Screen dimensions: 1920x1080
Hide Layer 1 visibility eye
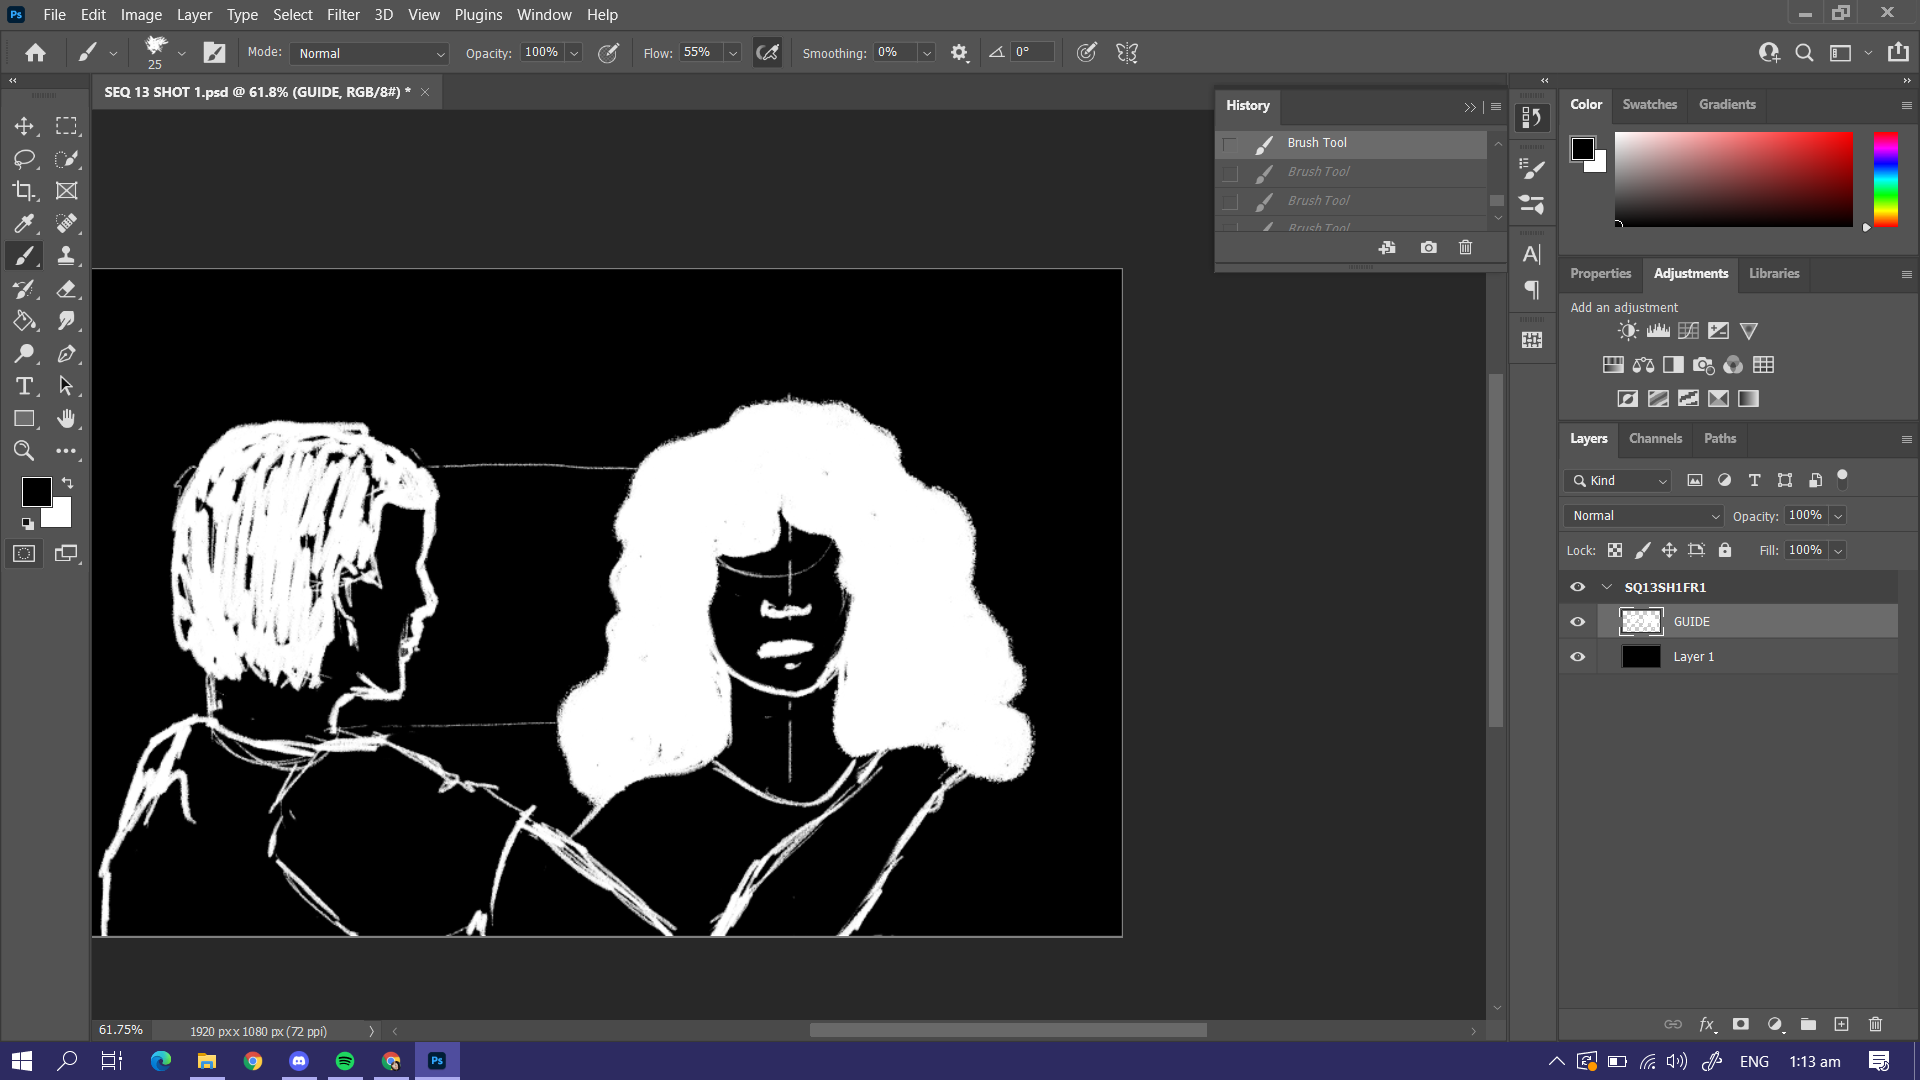click(x=1577, y=657)
